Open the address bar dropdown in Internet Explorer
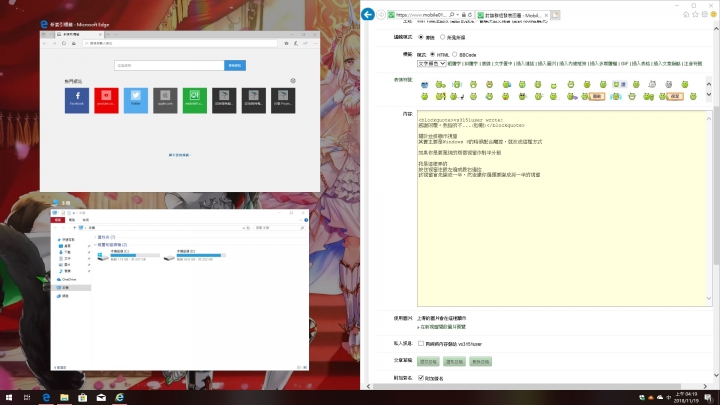Screen dimensions: 720x405 tap(458, 15)
